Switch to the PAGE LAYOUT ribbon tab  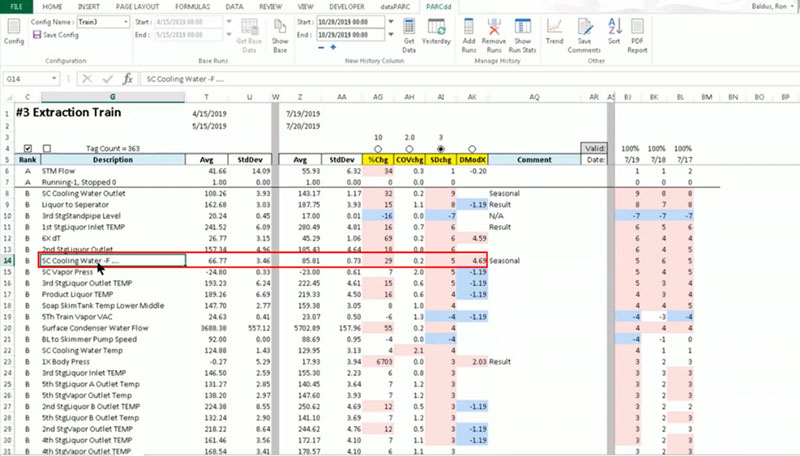[x=137, y=7]
